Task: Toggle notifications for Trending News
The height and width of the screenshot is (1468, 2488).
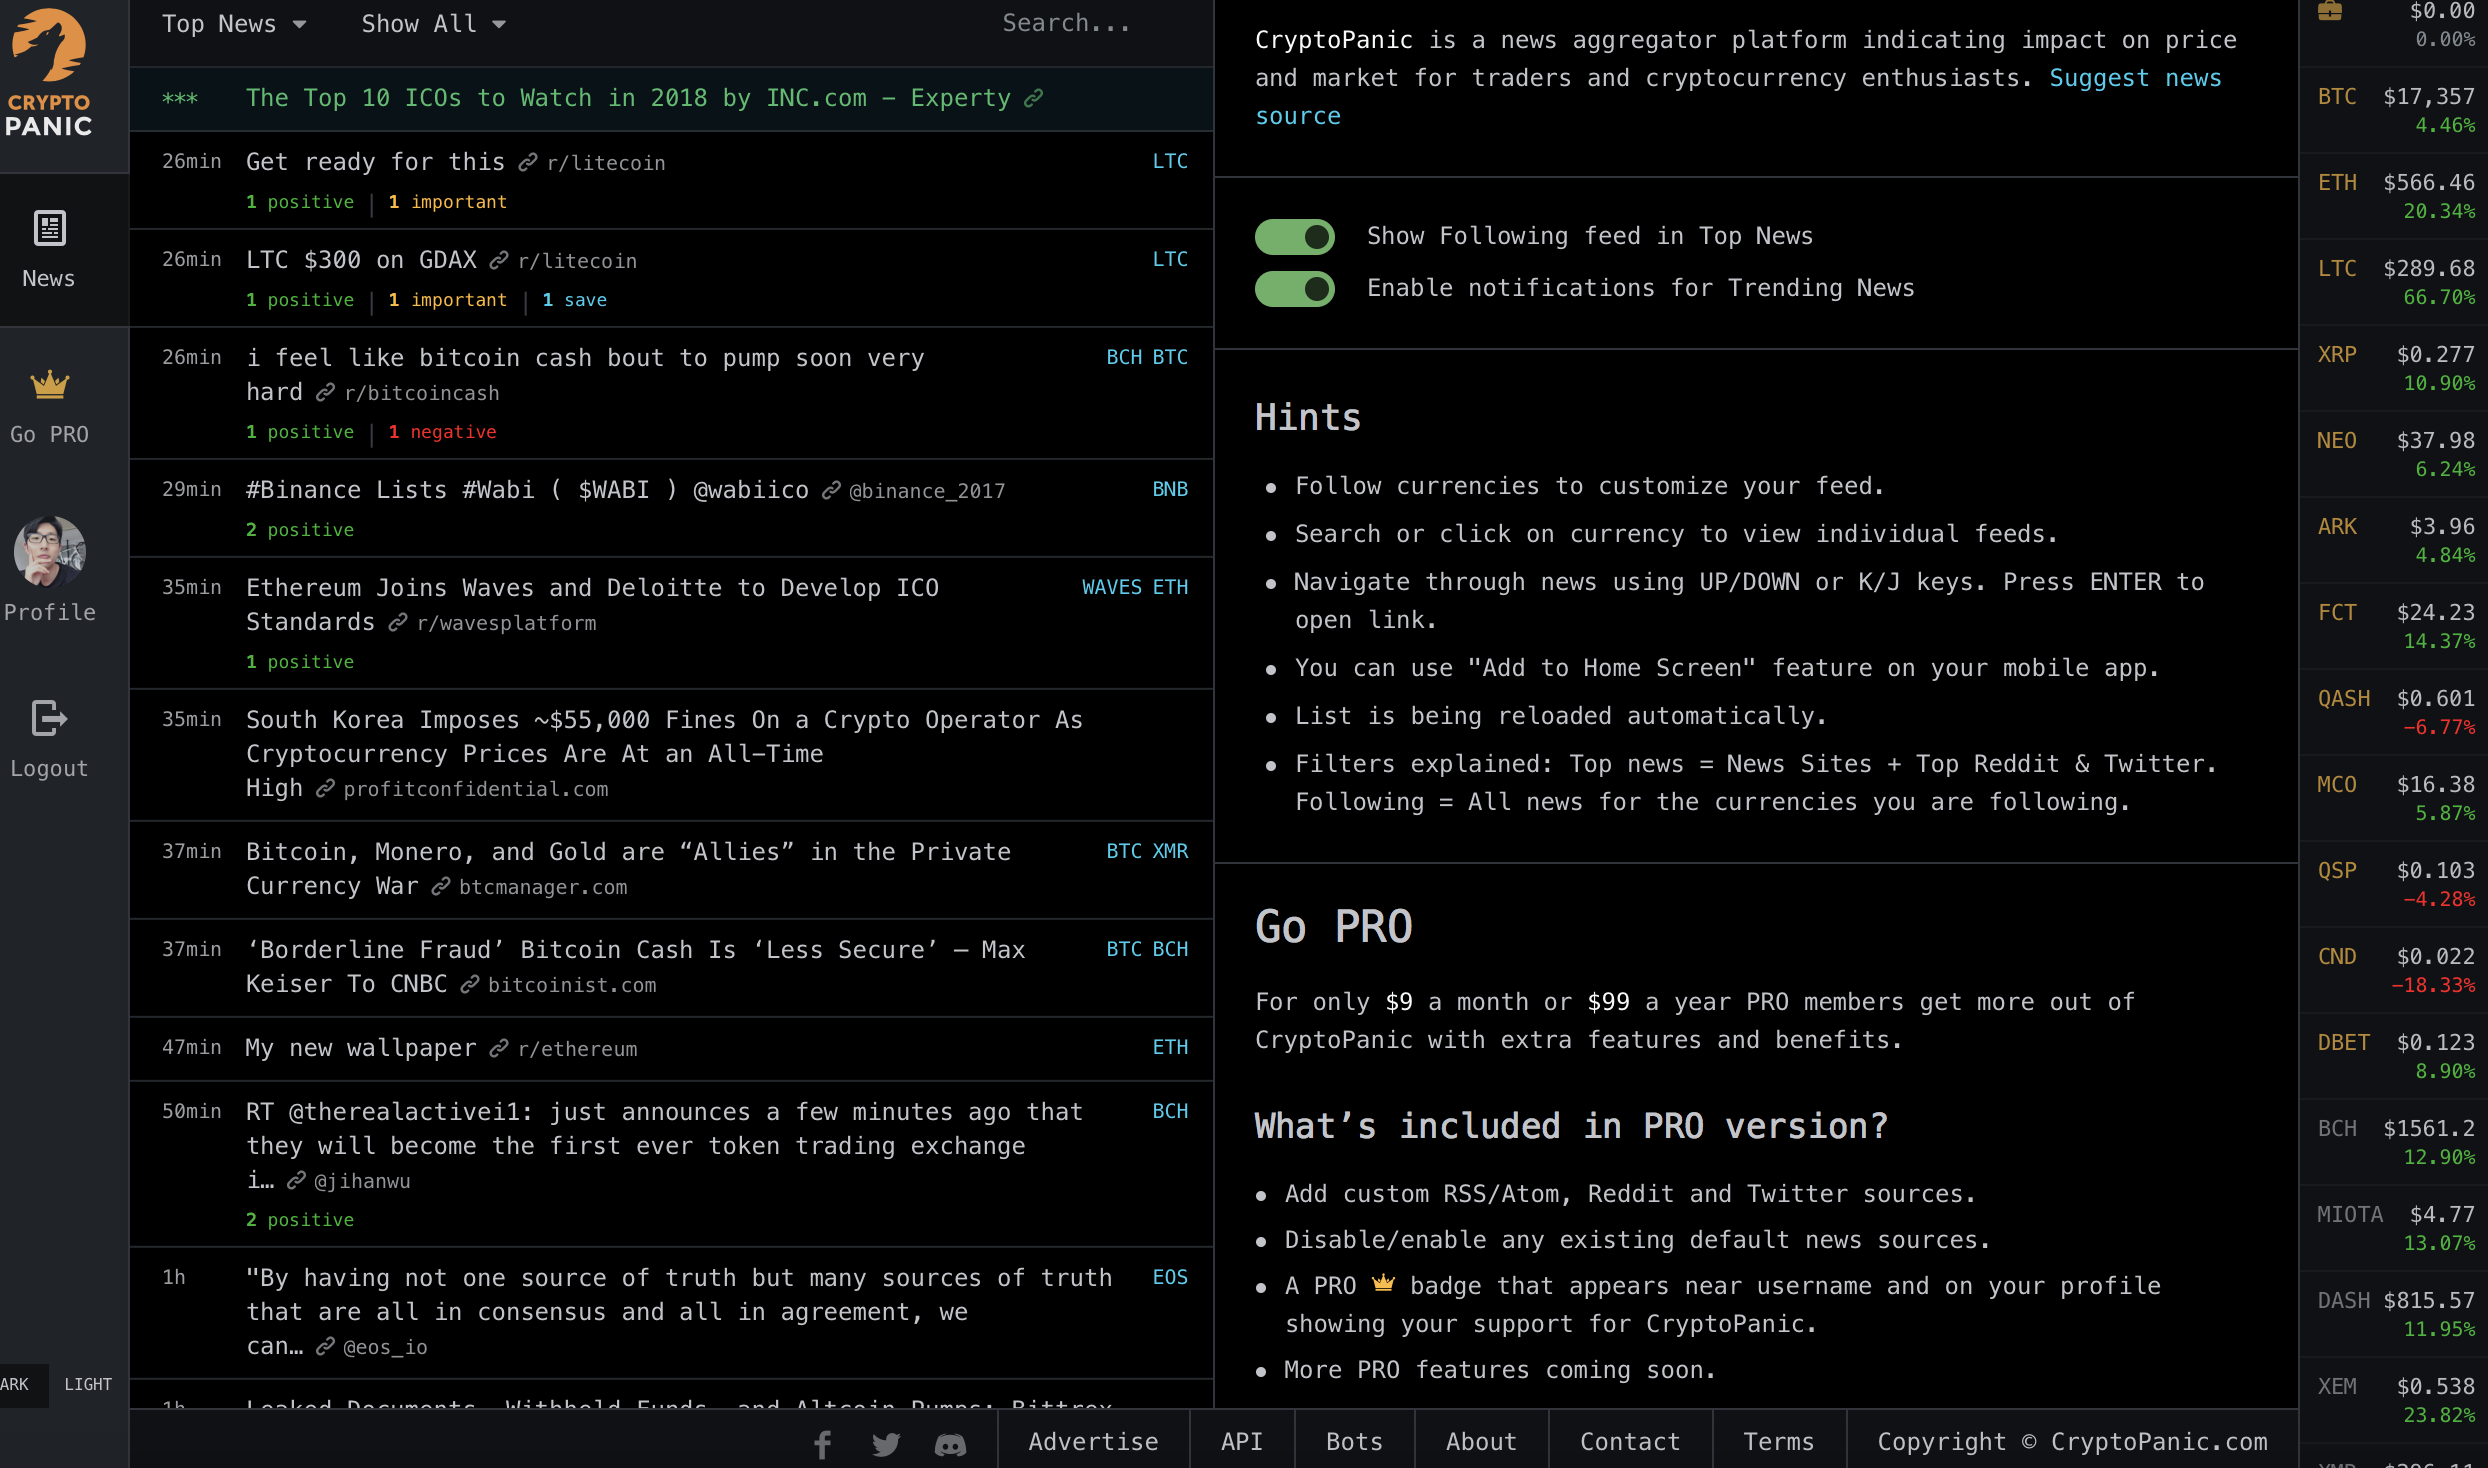Action: click(x=1295, y=289)
